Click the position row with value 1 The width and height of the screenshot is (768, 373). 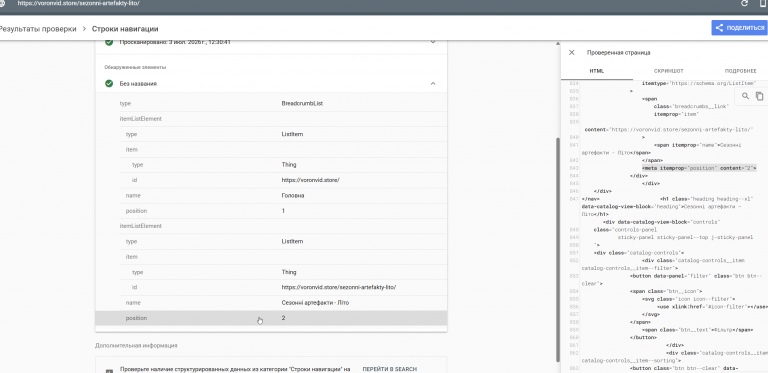tap(271, 211)
